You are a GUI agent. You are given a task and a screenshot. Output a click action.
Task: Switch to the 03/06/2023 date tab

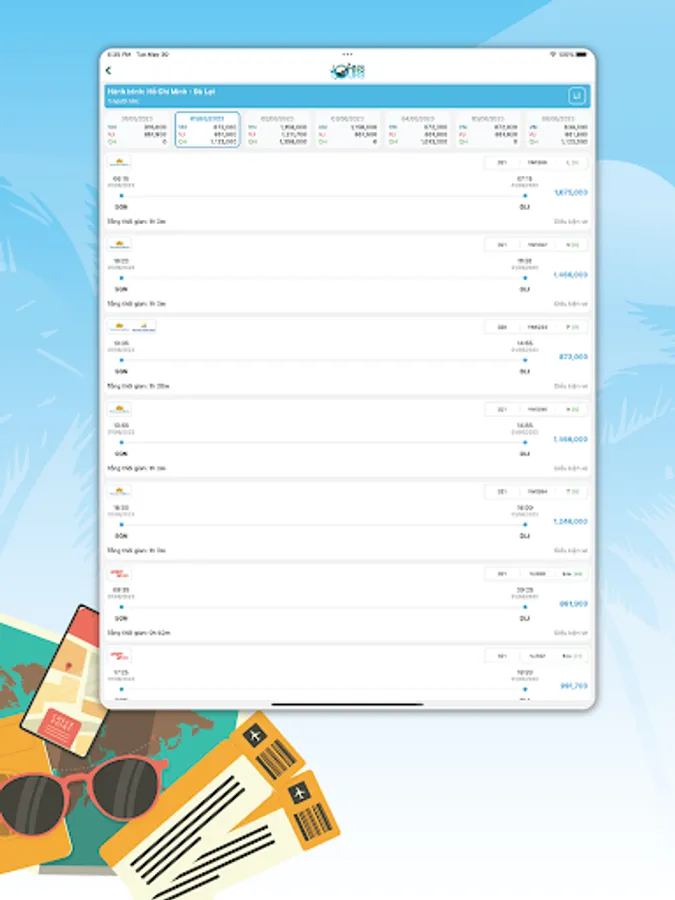coord(348,130)
